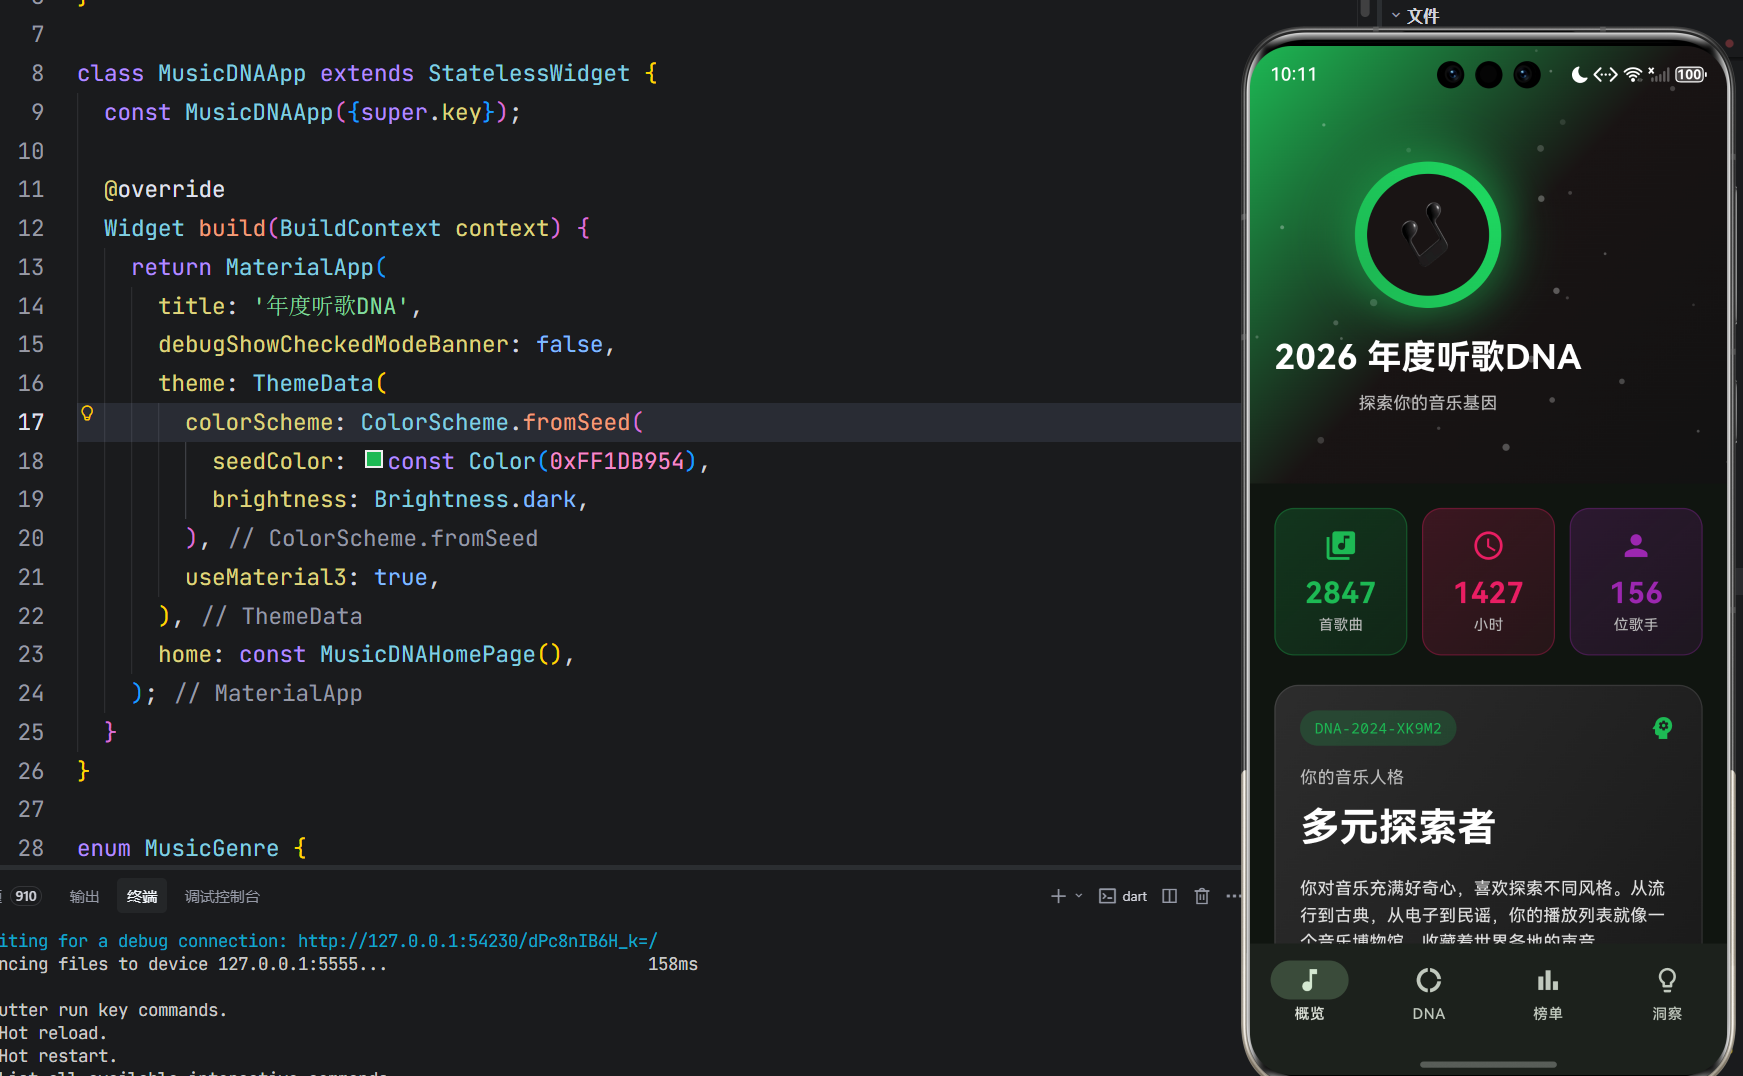Tap the DNA-2024-XK9M2 chip
This screenshot has height=1076, width=1743.
pyautogui.click(x=1378, y=729)
